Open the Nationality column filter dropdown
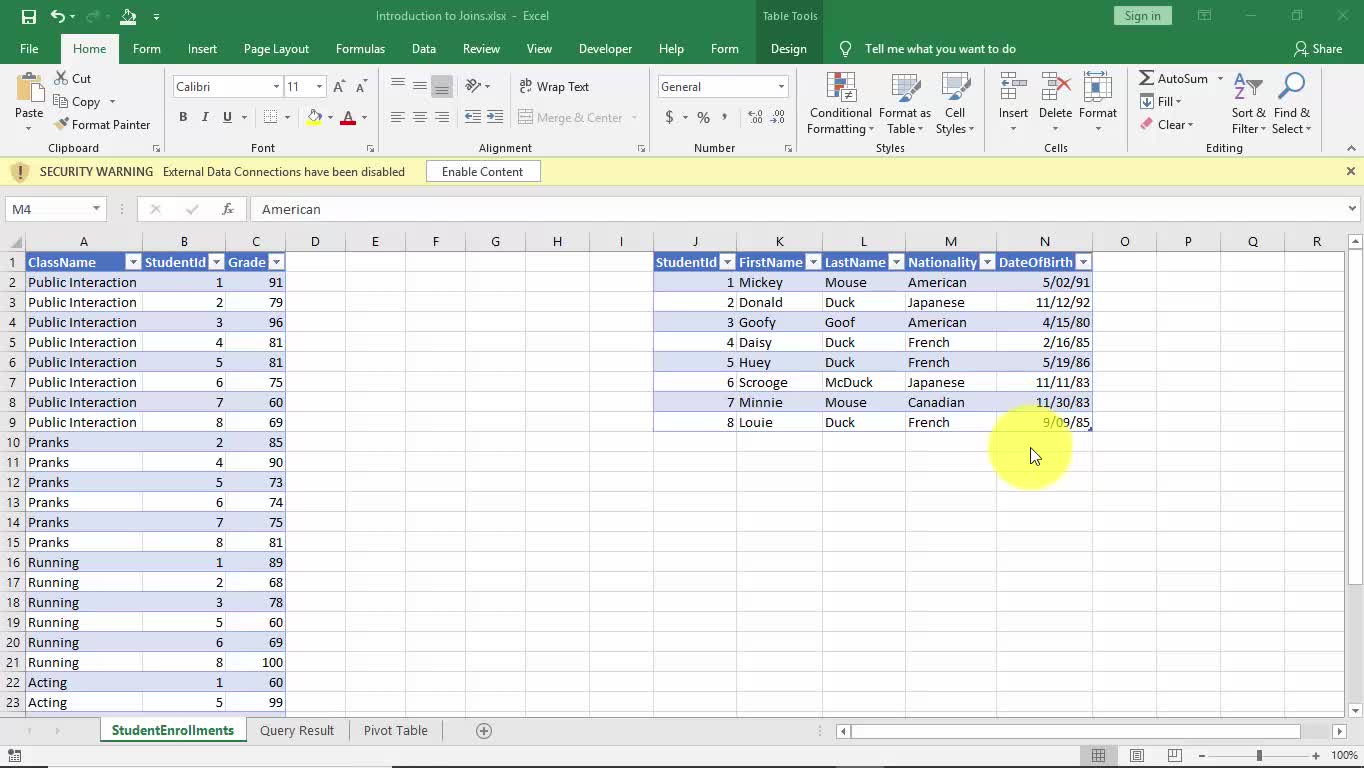Image resolution: width=1364 pixels, height=768 pixels. [x=987, y=262]
